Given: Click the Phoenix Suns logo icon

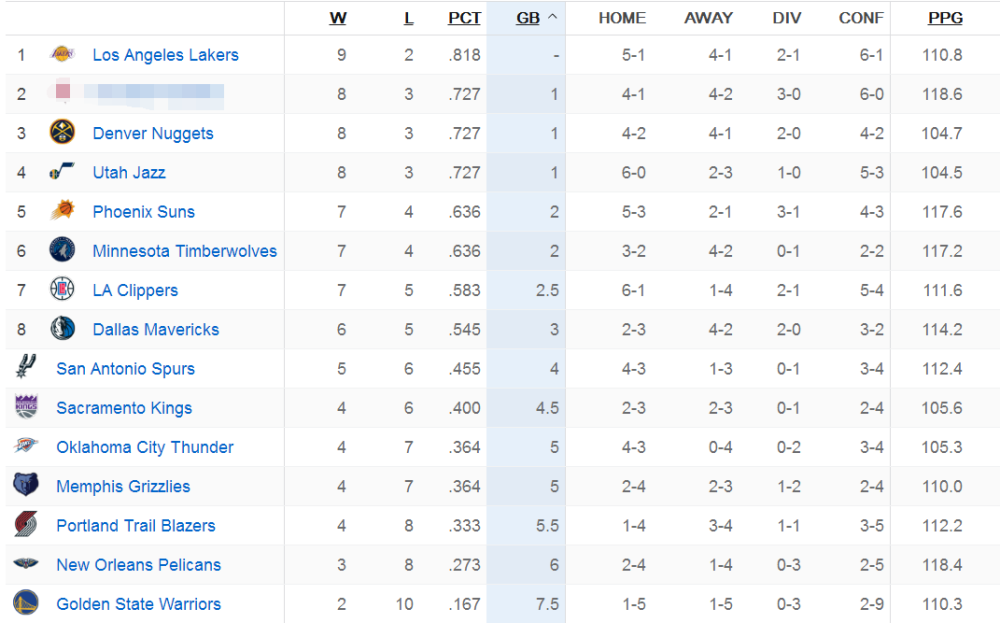Looking at the screenshot, I should pos(62,210).
